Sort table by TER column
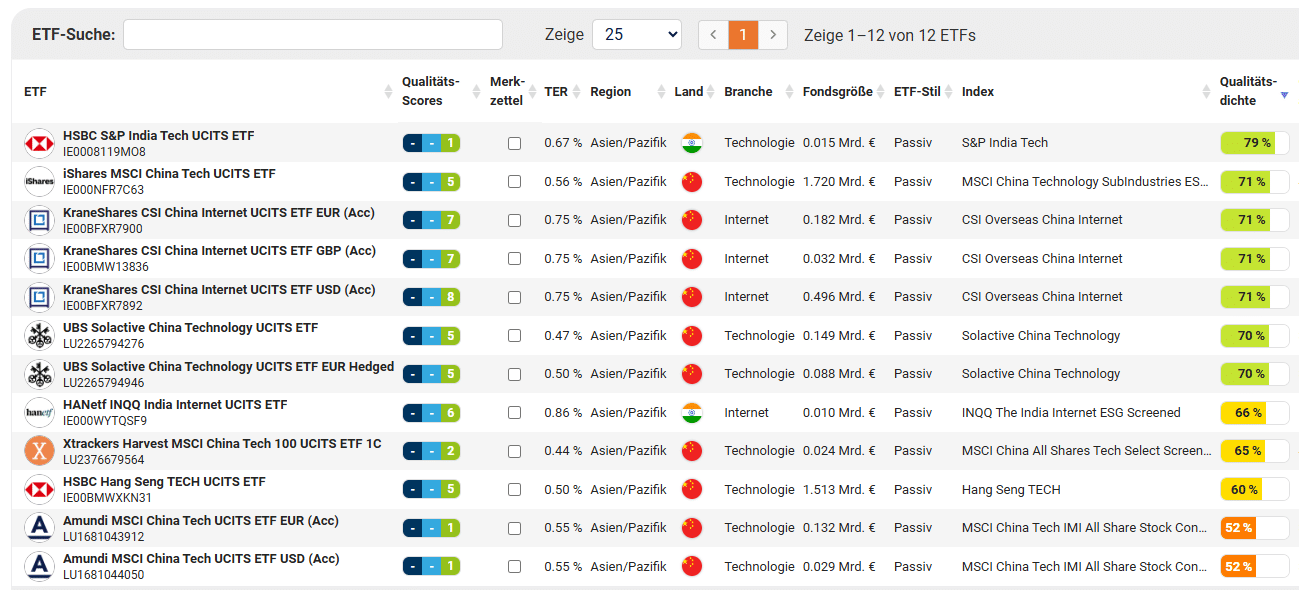1299x590 pixels. pos(556,92)
